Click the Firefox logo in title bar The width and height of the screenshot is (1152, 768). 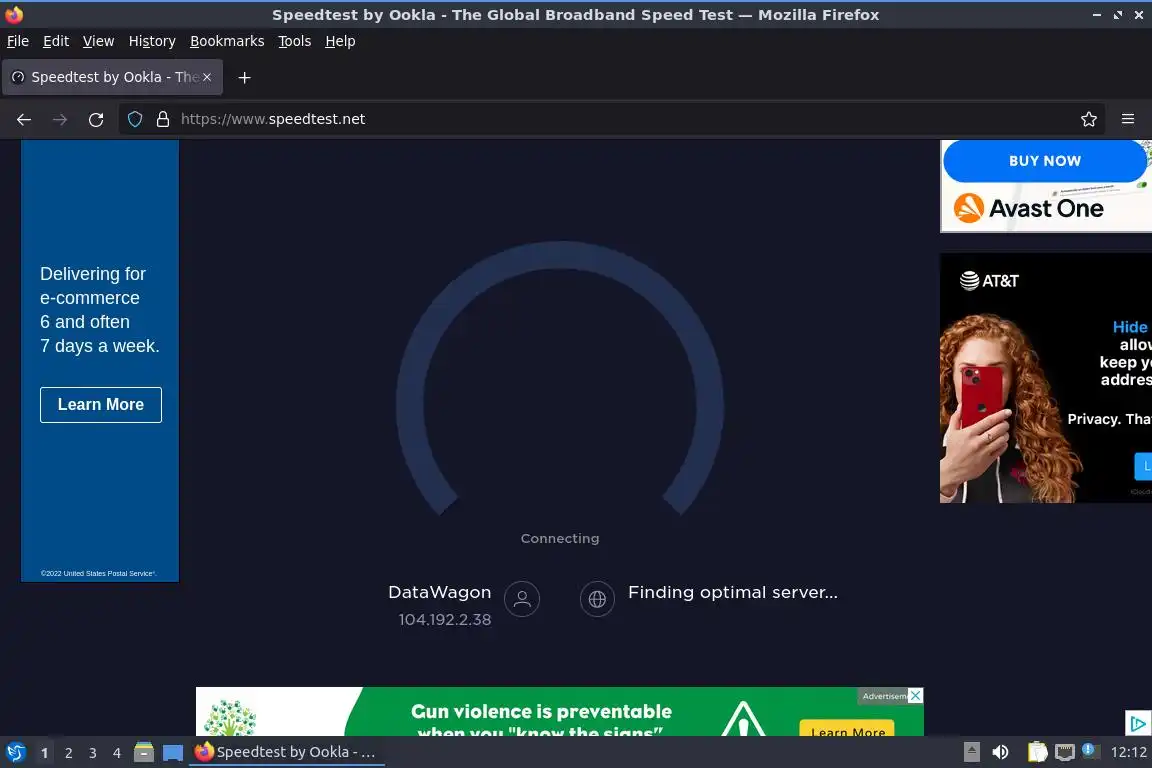click(14, 14)
